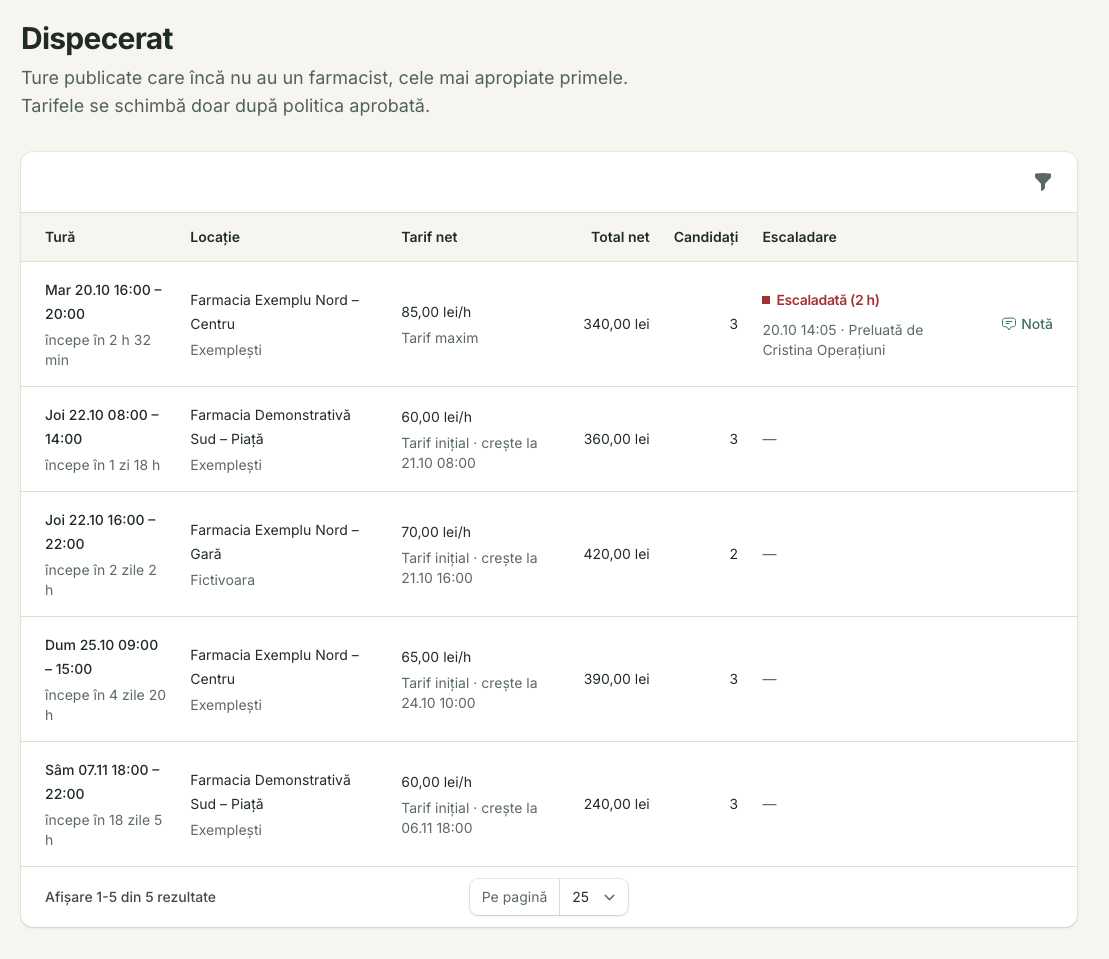Click the red Escaladată status square

coord(766,300)
